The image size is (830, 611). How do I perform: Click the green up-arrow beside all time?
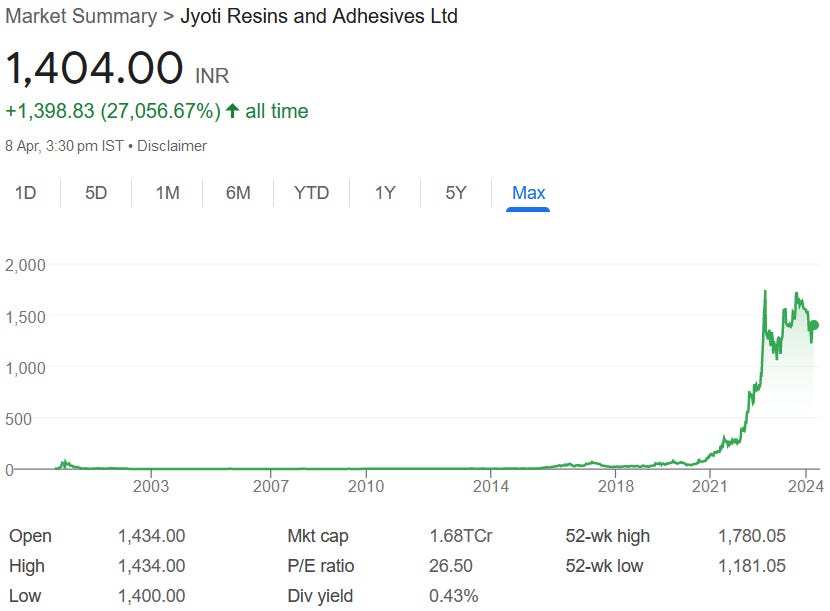(232, 111)
